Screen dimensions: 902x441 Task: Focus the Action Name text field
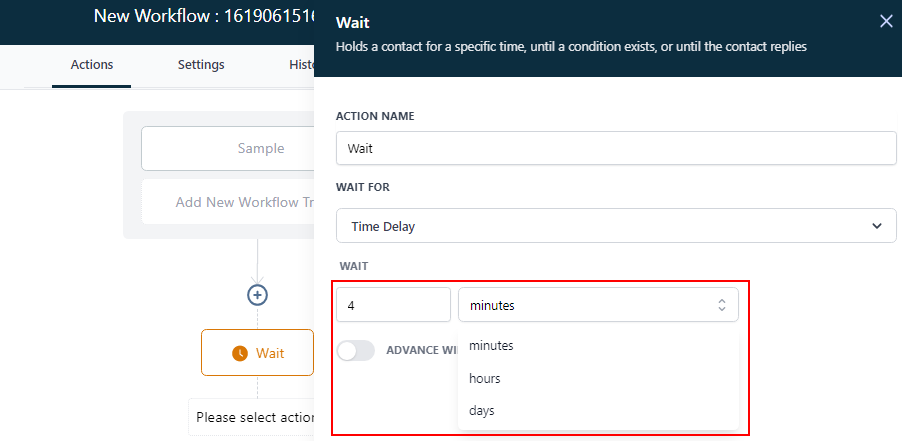pyautogui.click(x=616, y=148)
